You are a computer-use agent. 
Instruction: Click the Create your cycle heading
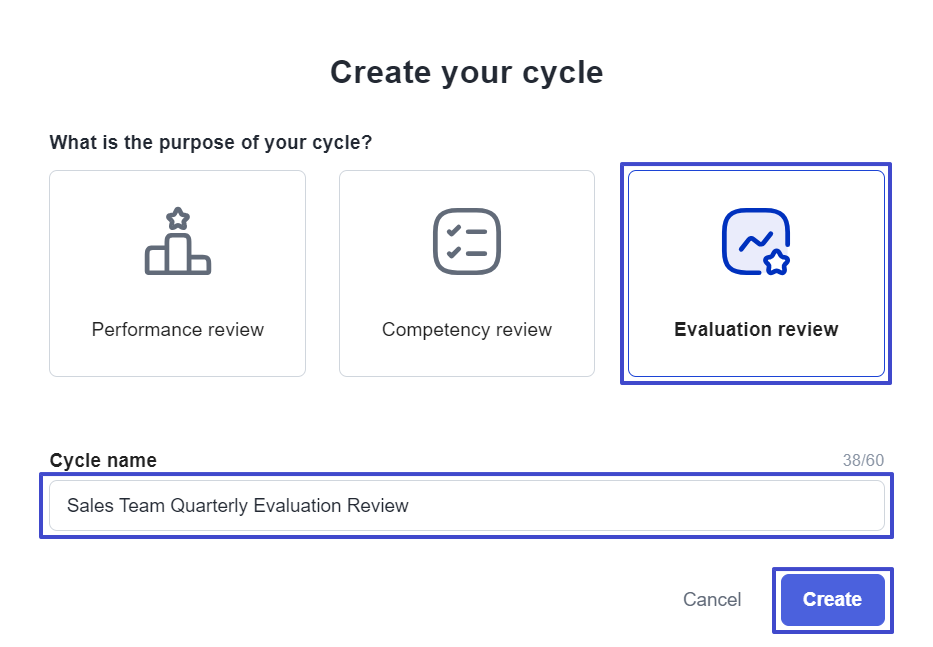click(467, 73)
